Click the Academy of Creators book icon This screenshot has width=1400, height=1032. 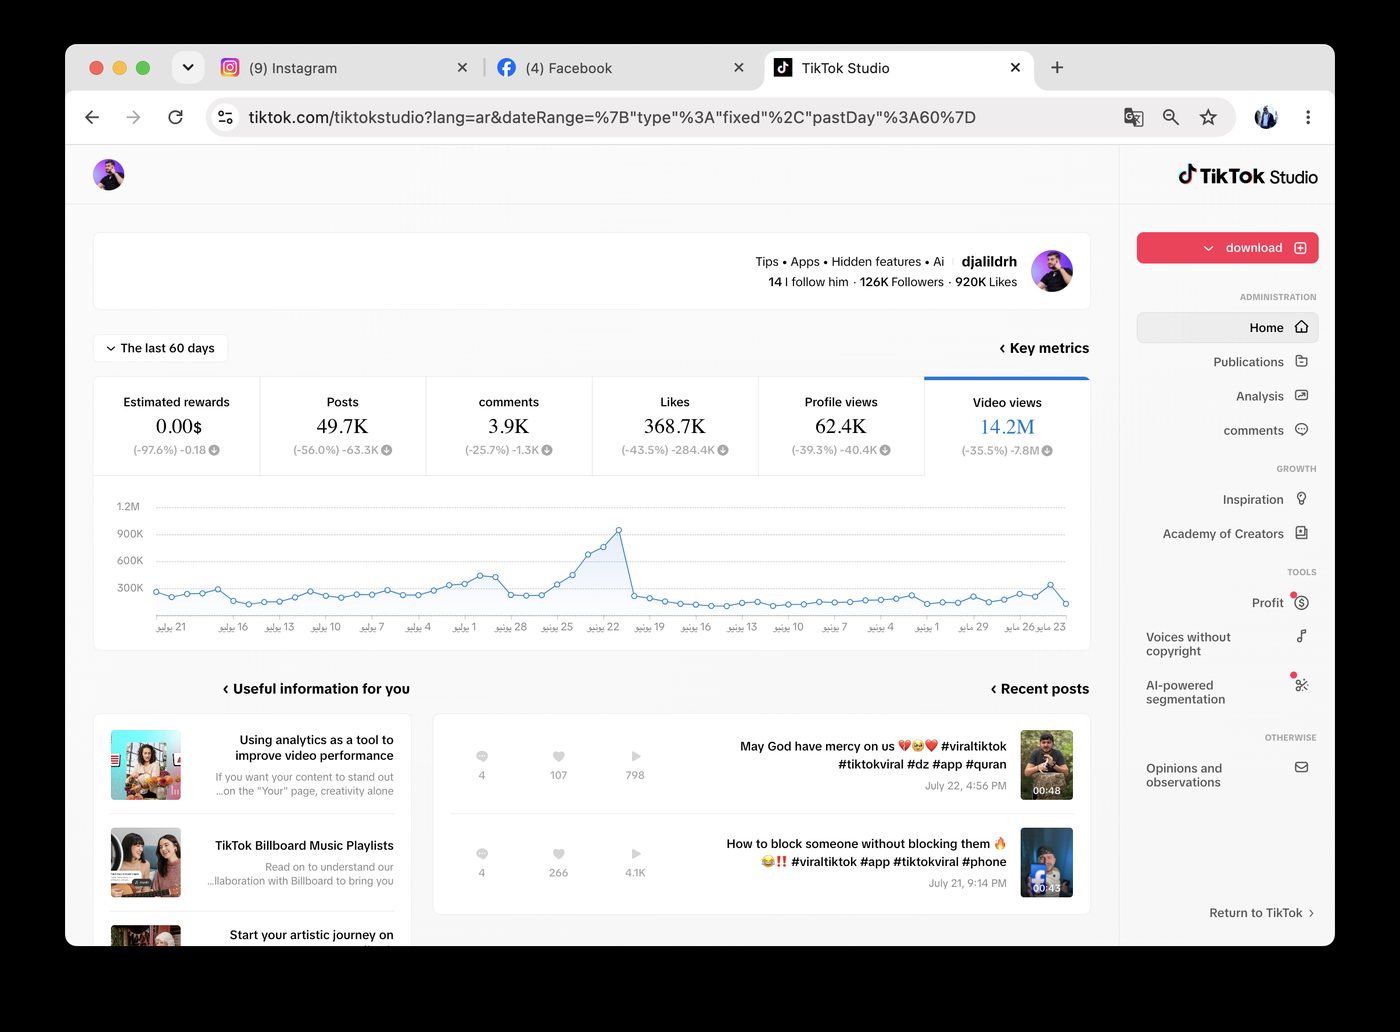click(x=1301, y=532)
